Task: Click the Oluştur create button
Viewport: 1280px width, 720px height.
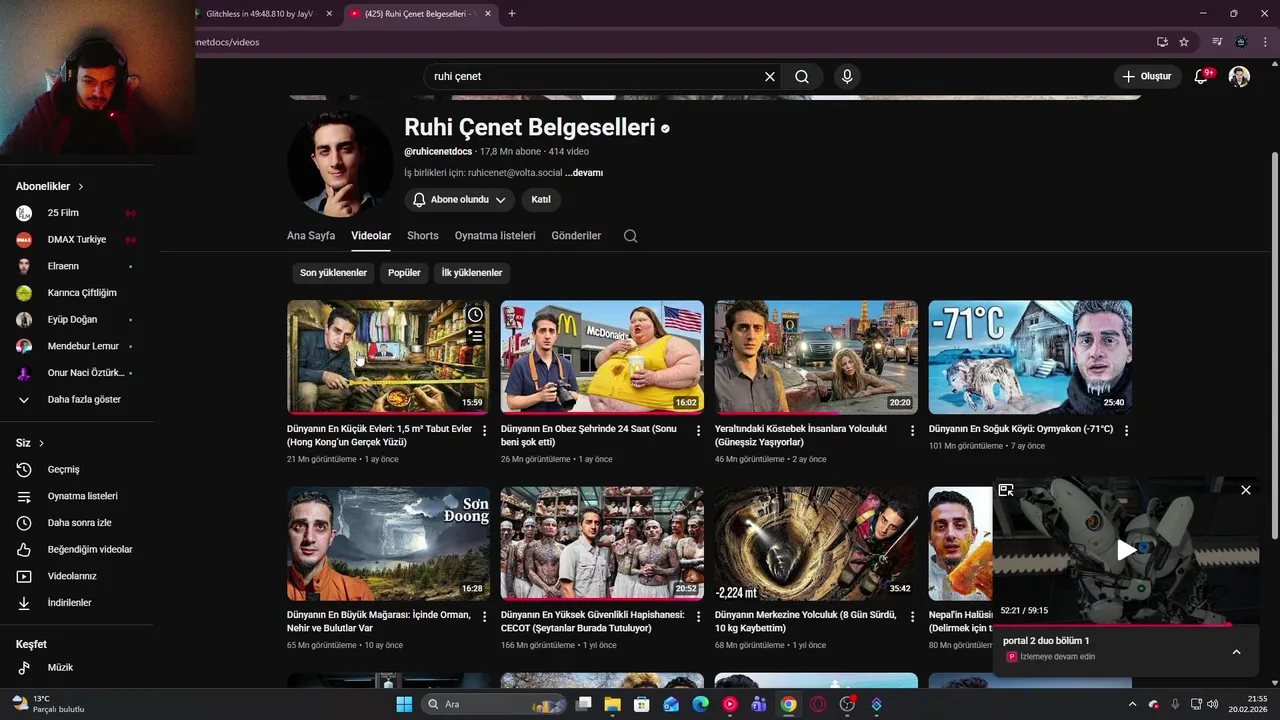Action: pyautogui.click(x=1146, y=77)
